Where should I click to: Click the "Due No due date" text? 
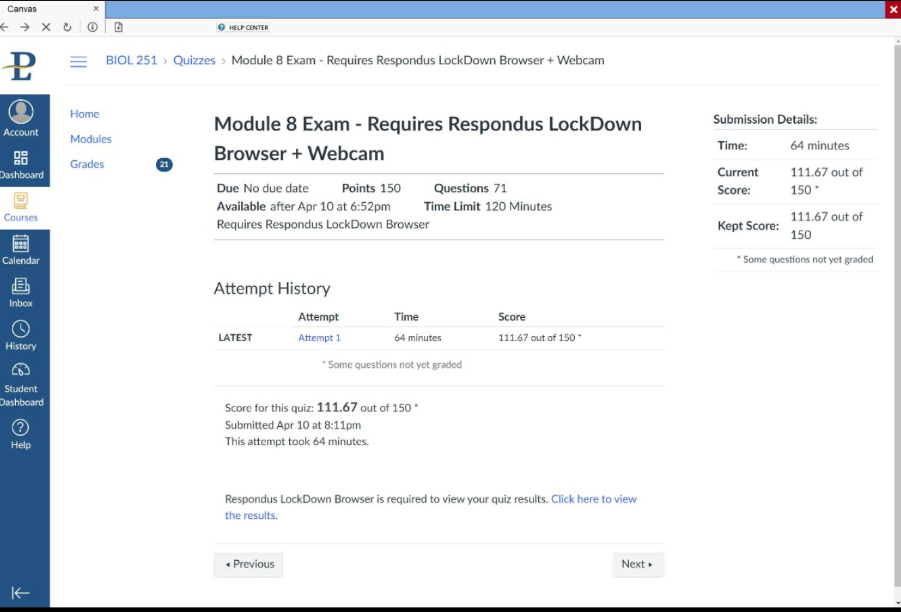click(x=263, y=188)
